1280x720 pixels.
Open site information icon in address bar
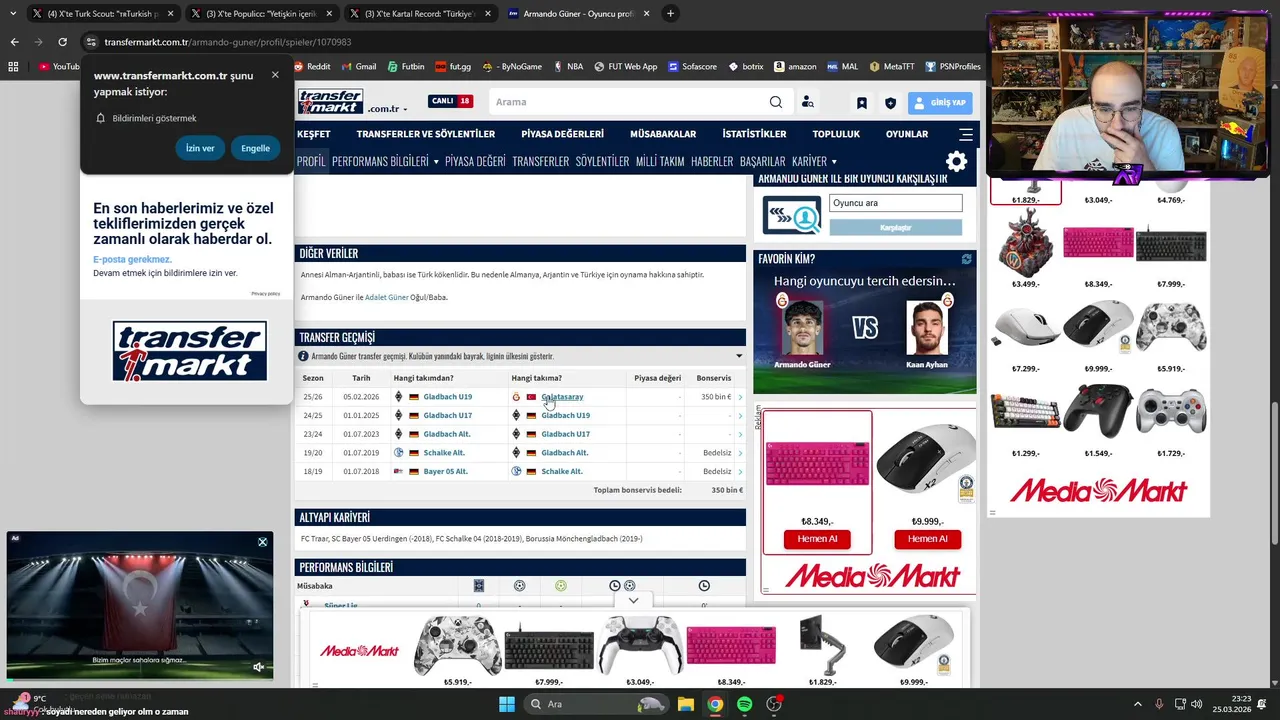point(91,42)
